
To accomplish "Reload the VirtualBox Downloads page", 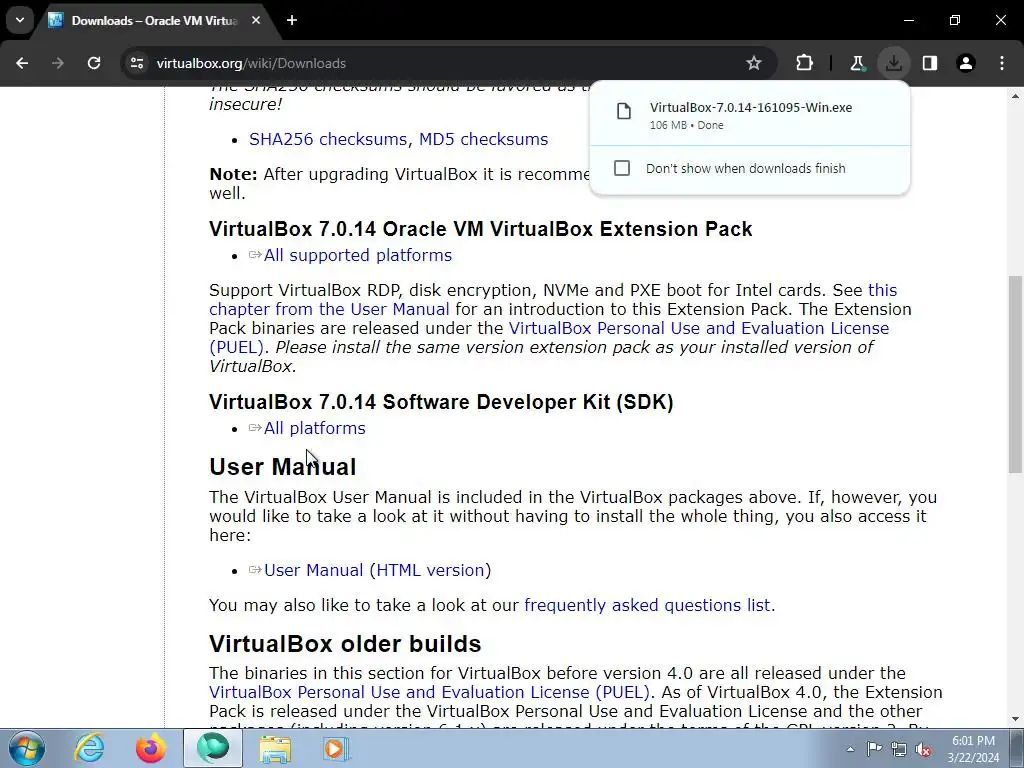I will 94,63.
